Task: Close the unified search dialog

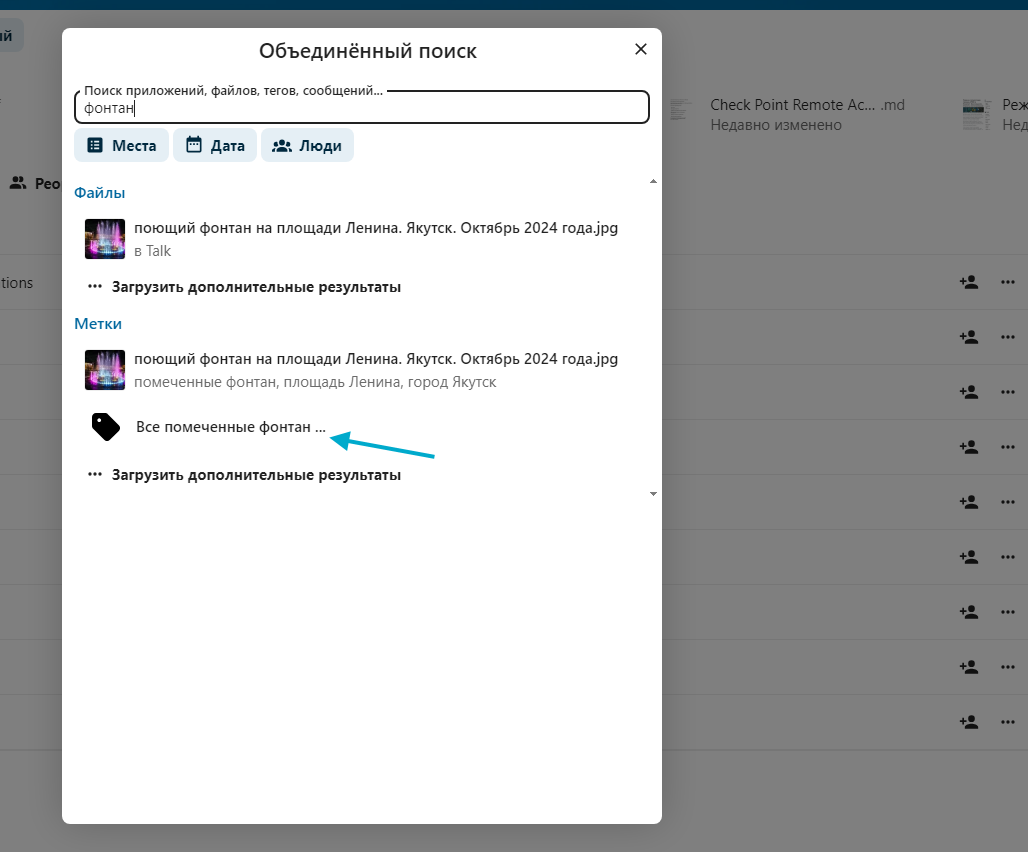Action: (x=641, y=49)
